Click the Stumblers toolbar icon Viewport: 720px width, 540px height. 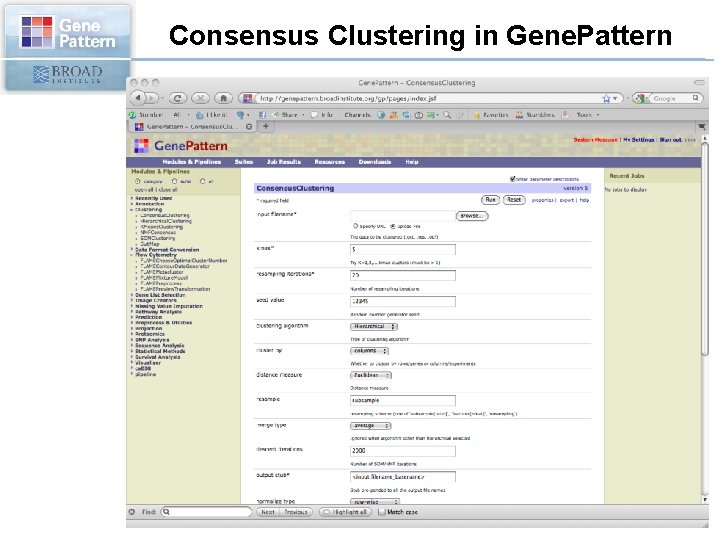(x=519, y=115)
